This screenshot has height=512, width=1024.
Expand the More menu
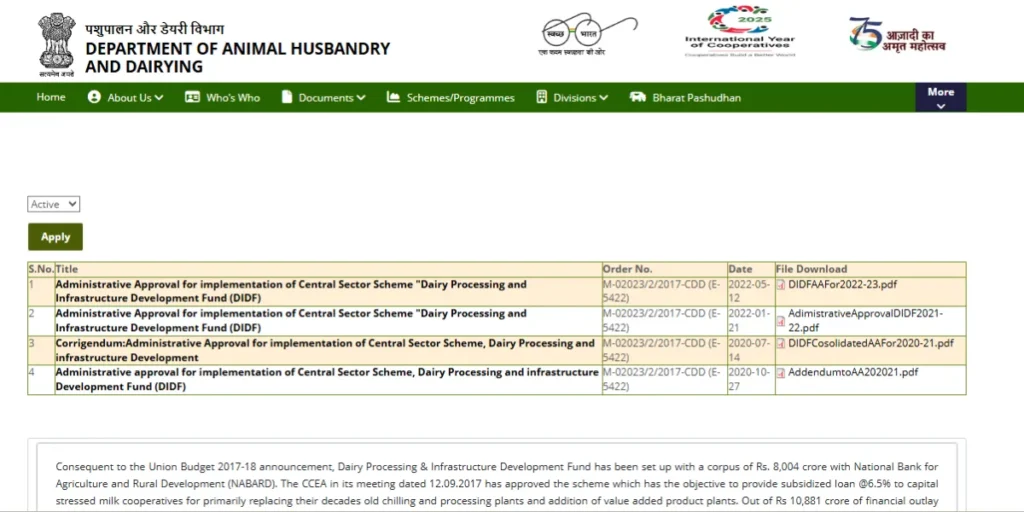940,97
